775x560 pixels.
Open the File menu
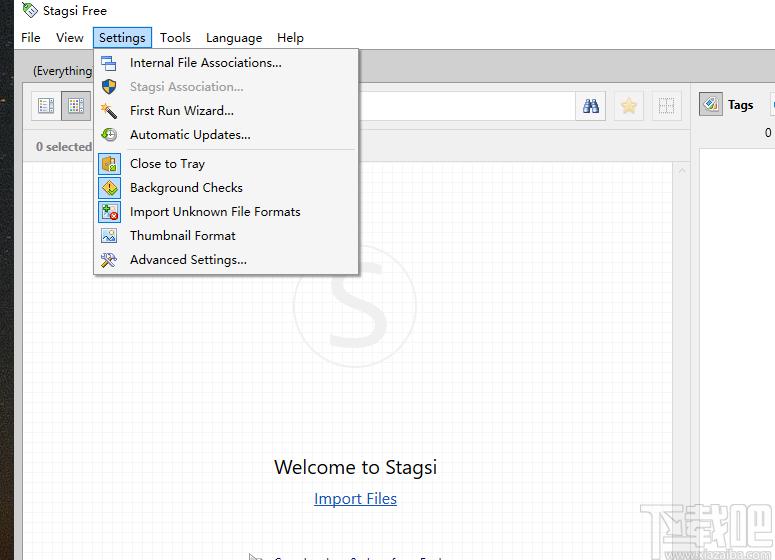coord(31,38)
